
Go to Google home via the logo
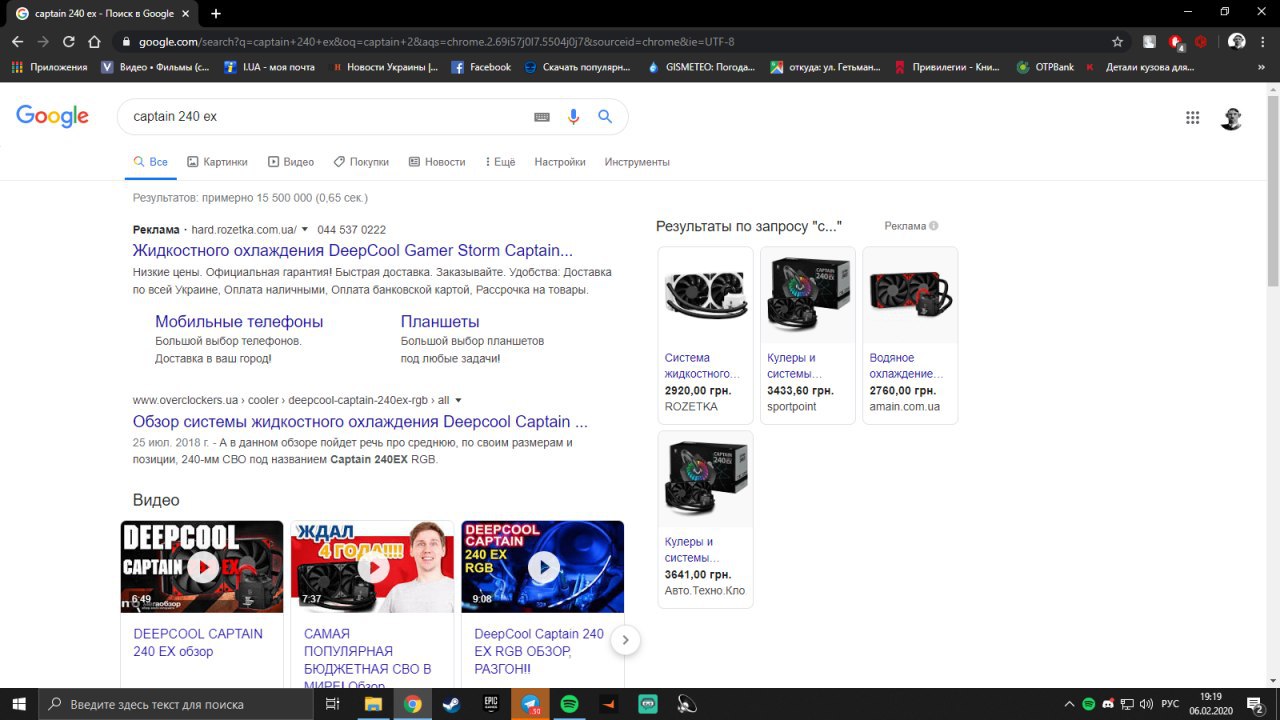(53, 116)
